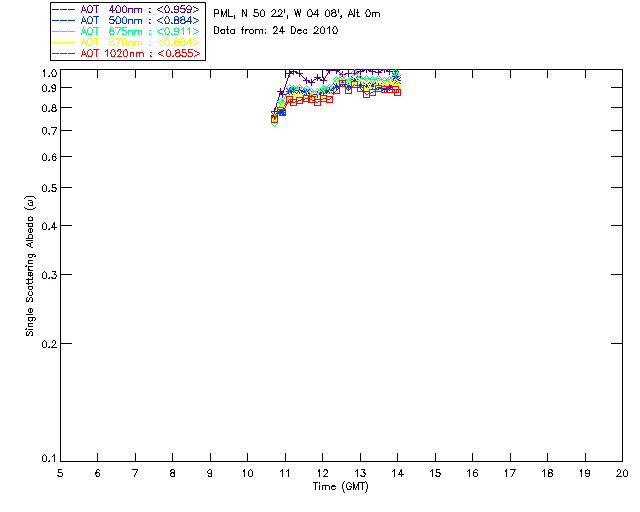
Task: Click the x-axis label 5
Action: coord(60,473)
